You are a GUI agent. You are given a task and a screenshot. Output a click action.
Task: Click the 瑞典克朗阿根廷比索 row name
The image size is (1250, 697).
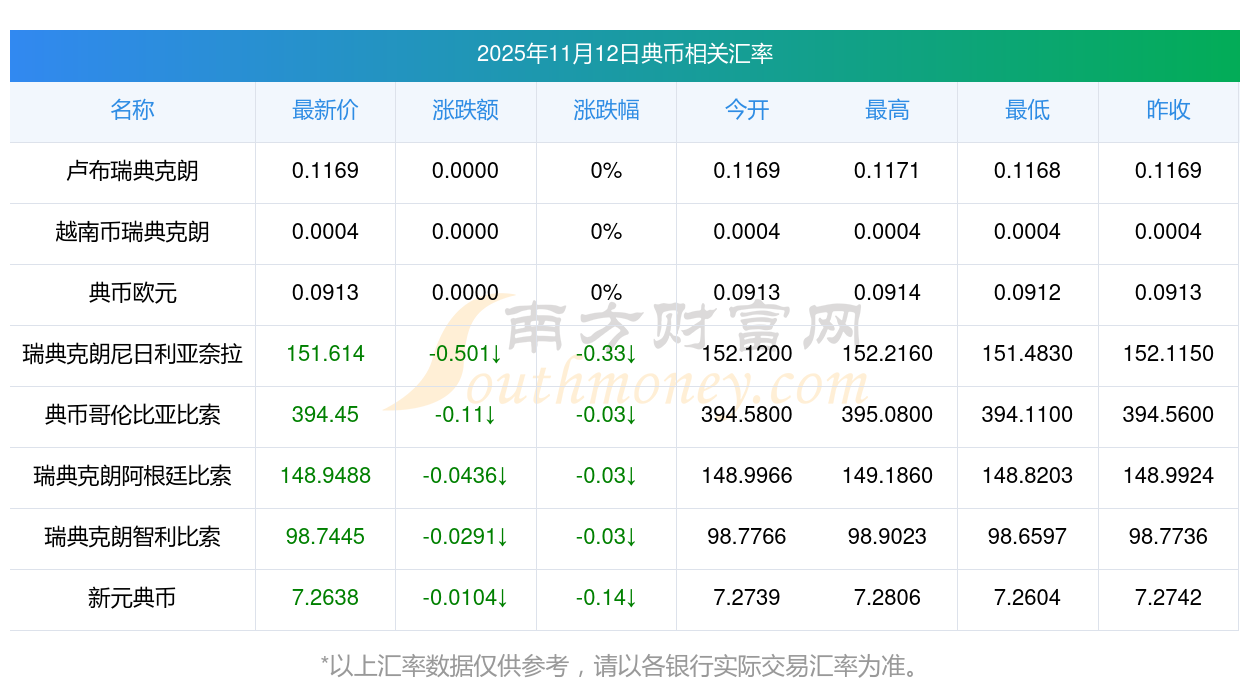click(132, 476)
